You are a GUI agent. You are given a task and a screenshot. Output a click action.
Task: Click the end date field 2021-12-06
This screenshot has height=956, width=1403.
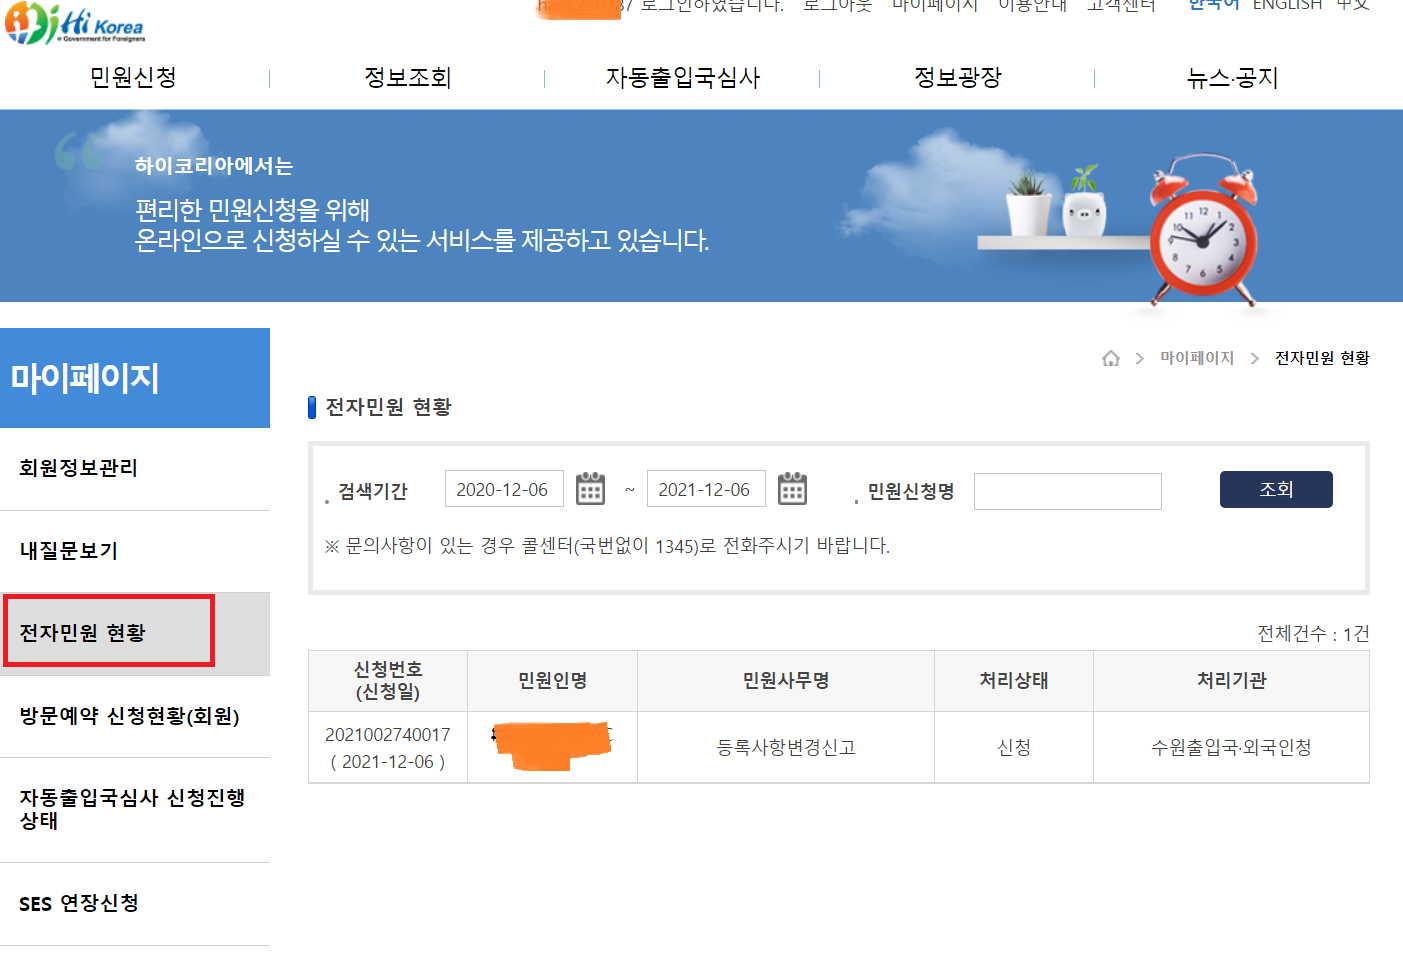705,489
